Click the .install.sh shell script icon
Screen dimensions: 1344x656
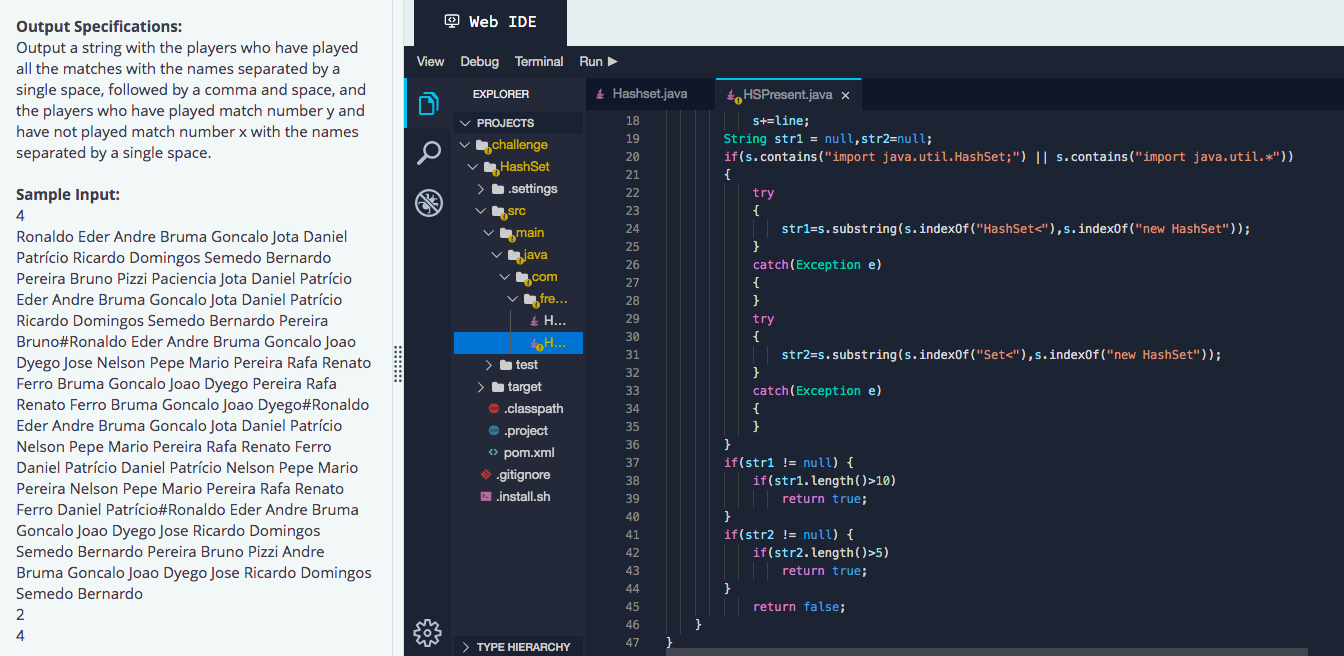coord(486,496)
